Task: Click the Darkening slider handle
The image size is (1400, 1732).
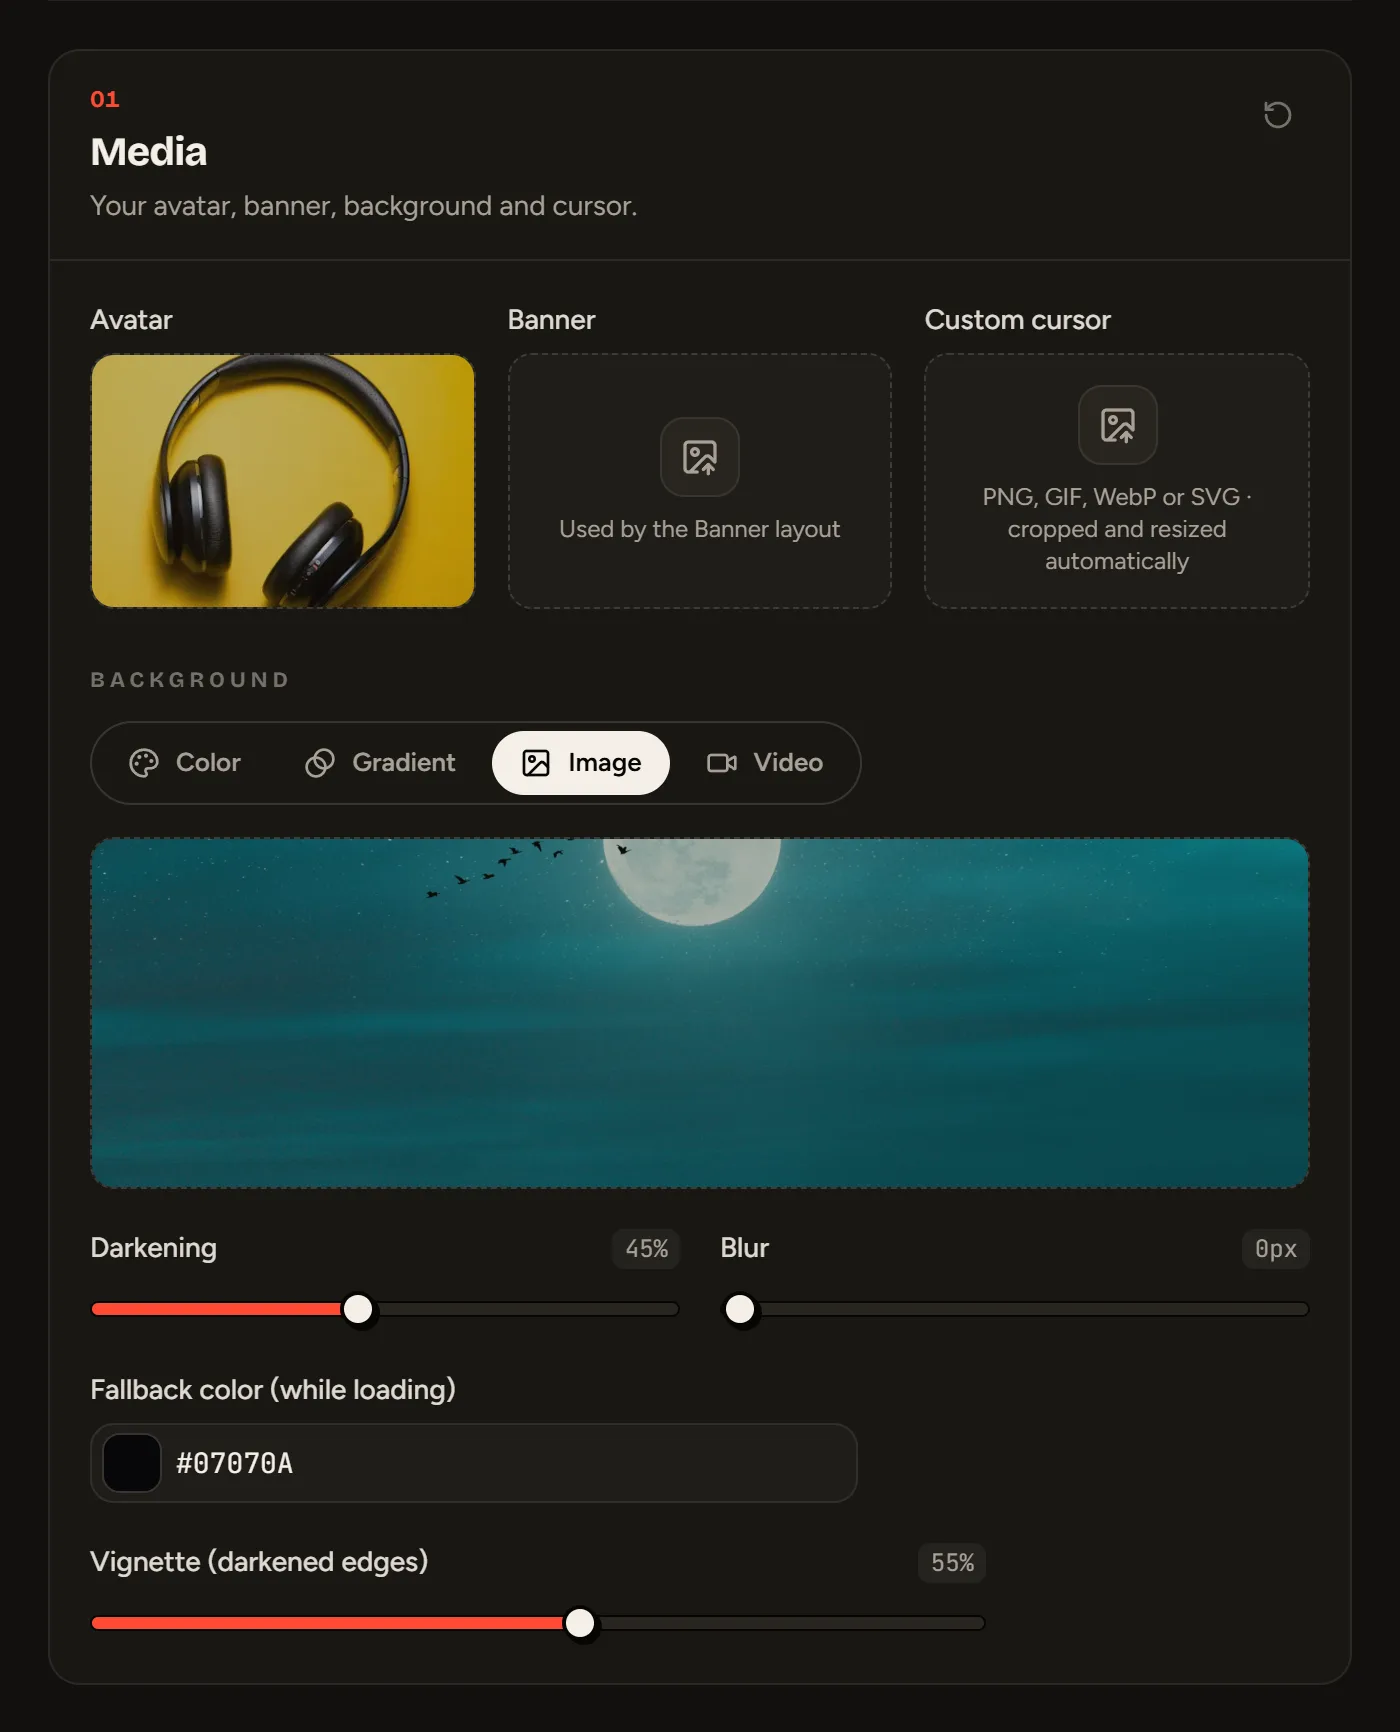Action: pos(358,1309)
